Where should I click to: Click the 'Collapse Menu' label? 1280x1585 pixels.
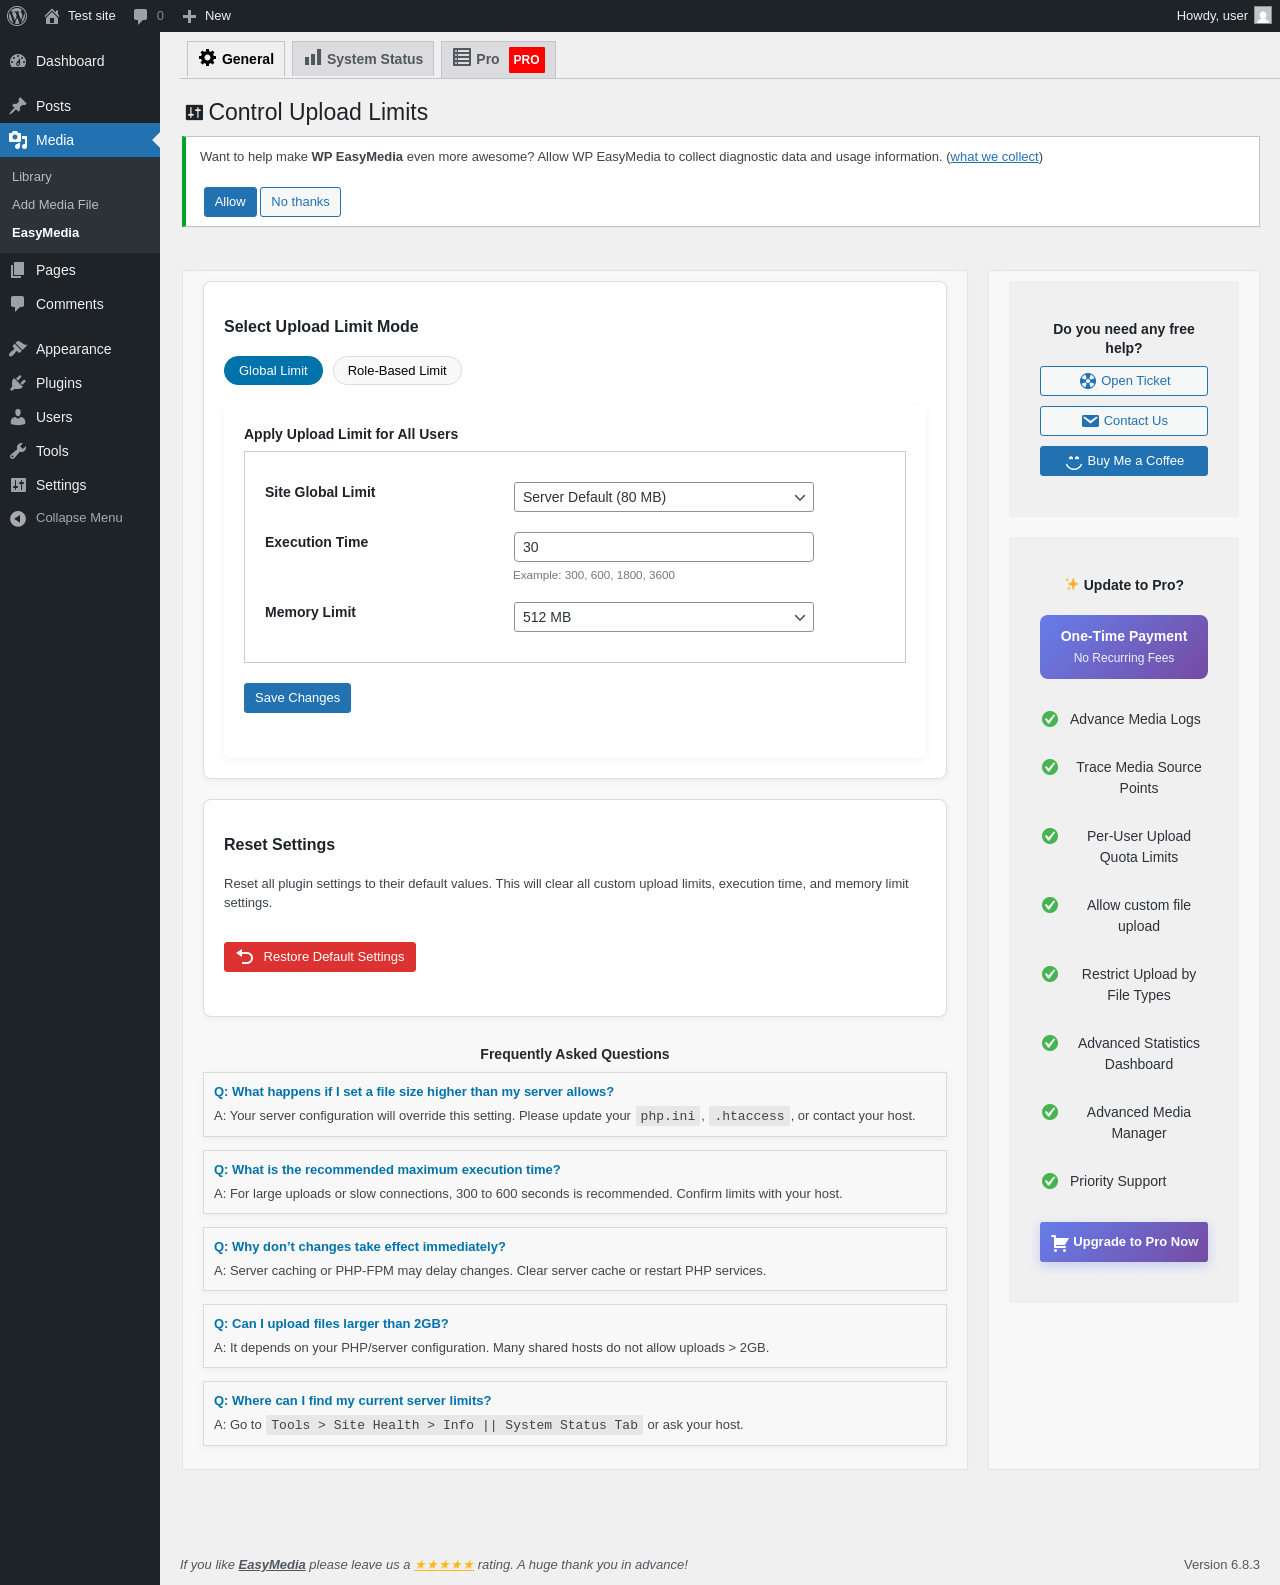(x=79, y=518)
